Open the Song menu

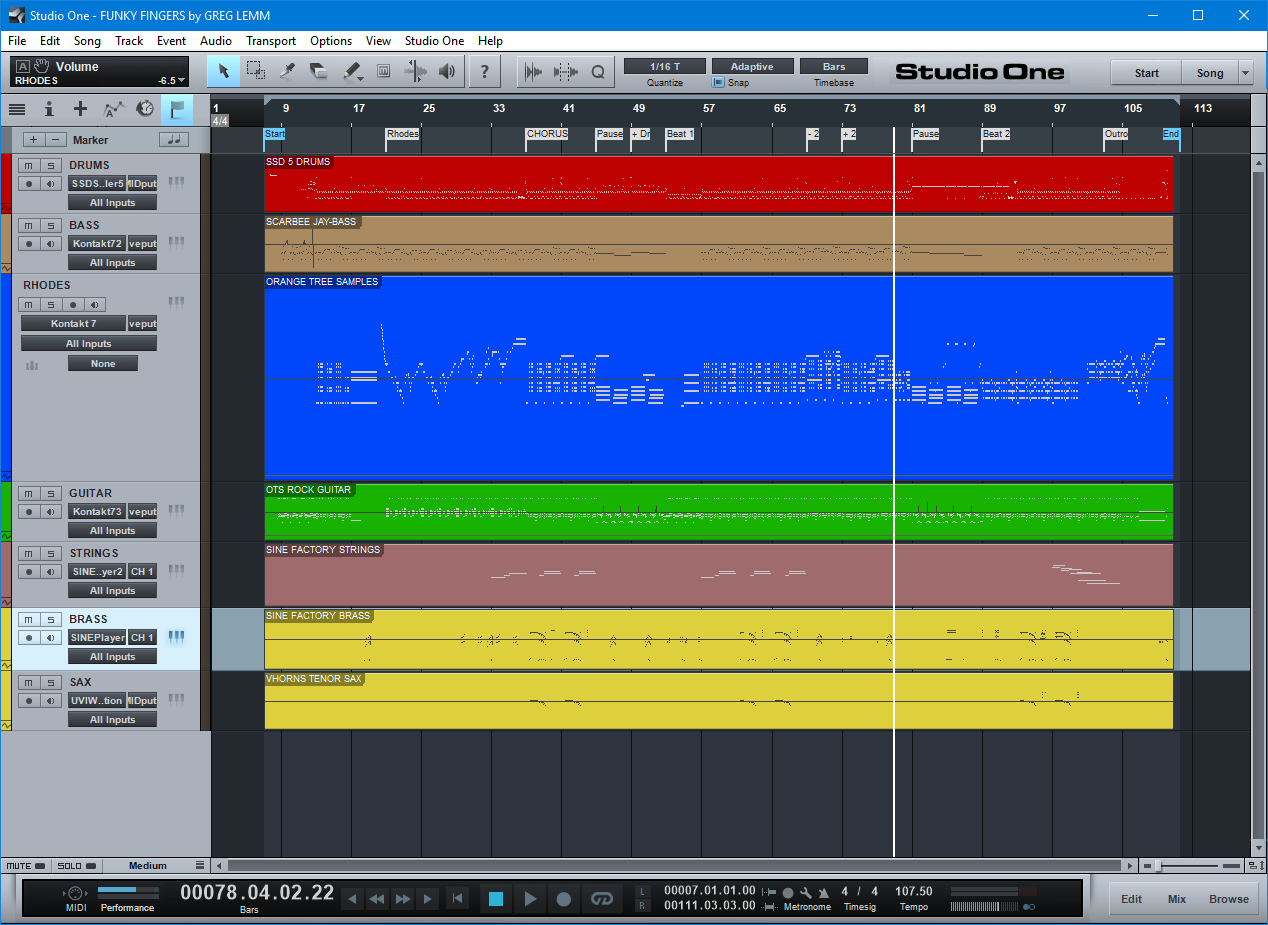[x=87, y=41]
